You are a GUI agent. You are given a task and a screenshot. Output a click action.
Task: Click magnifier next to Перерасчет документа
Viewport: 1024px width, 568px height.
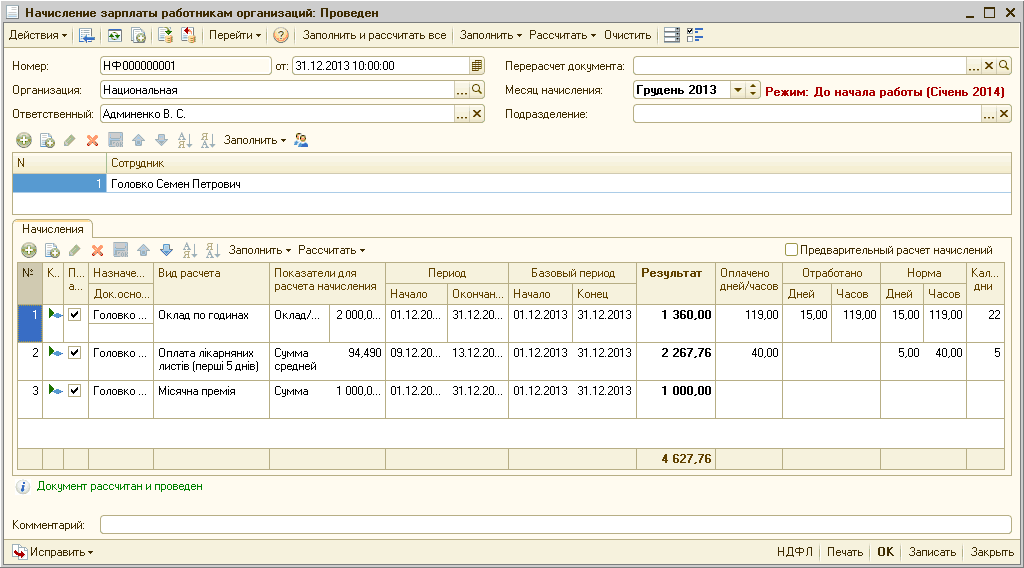coord(1004,66)
